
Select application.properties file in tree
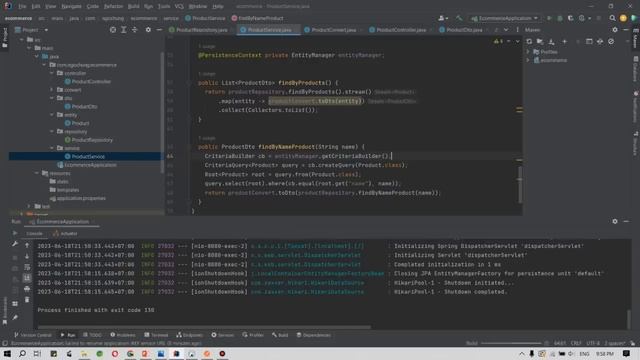coord(78,198)
